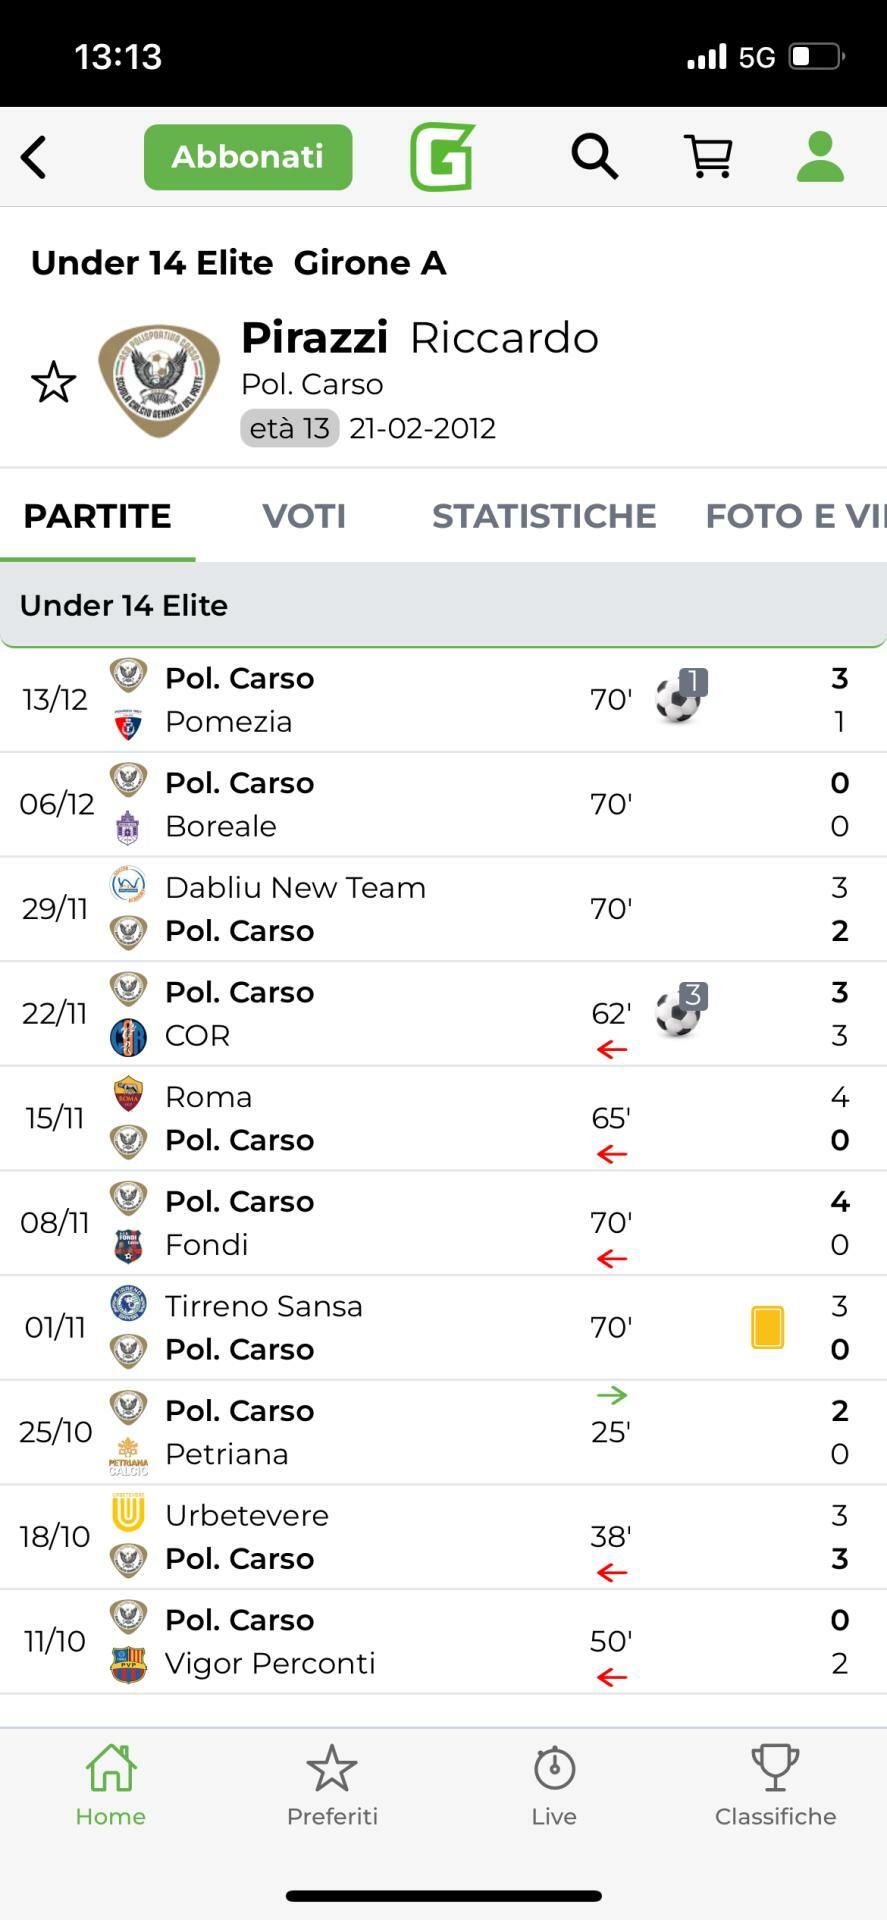Go to Home in bottom bar

click(111, 1786)
